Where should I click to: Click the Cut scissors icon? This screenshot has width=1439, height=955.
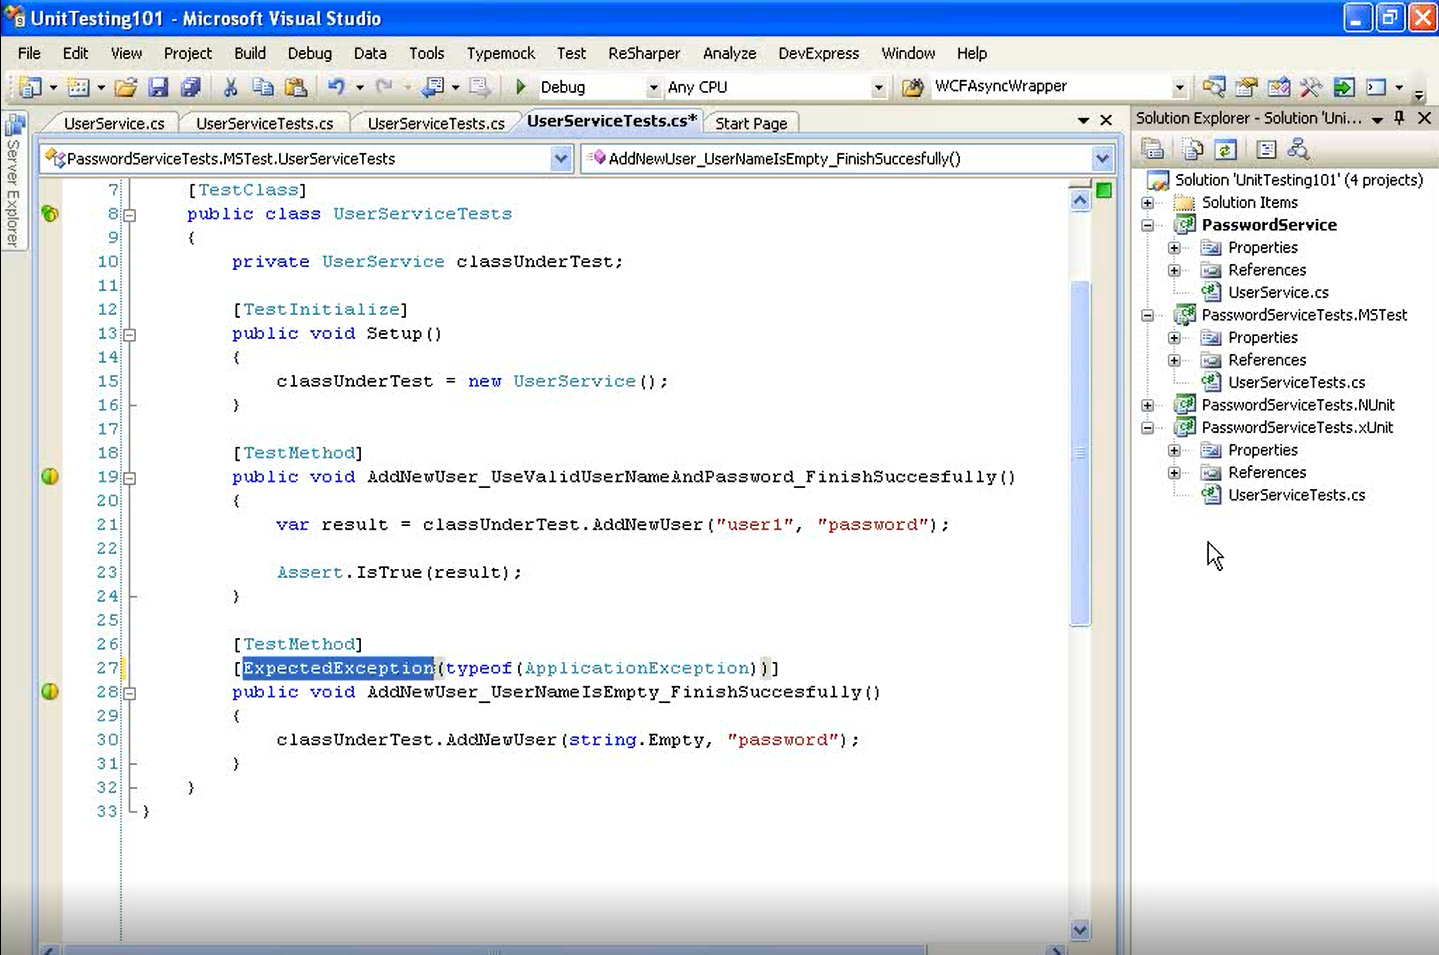pyautogui.click(x=230, y=88)
